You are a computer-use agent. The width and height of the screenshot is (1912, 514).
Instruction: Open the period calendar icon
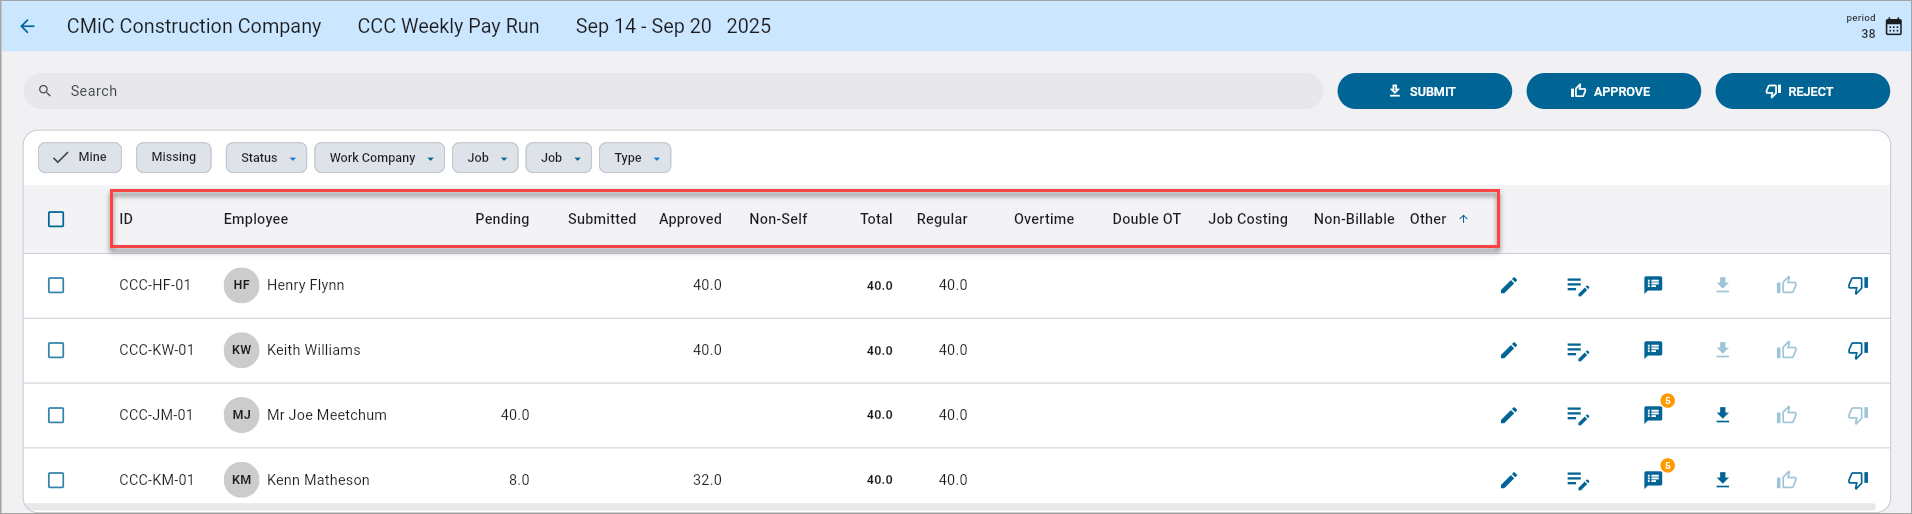pyautogui.click(x=1893, y=27)
